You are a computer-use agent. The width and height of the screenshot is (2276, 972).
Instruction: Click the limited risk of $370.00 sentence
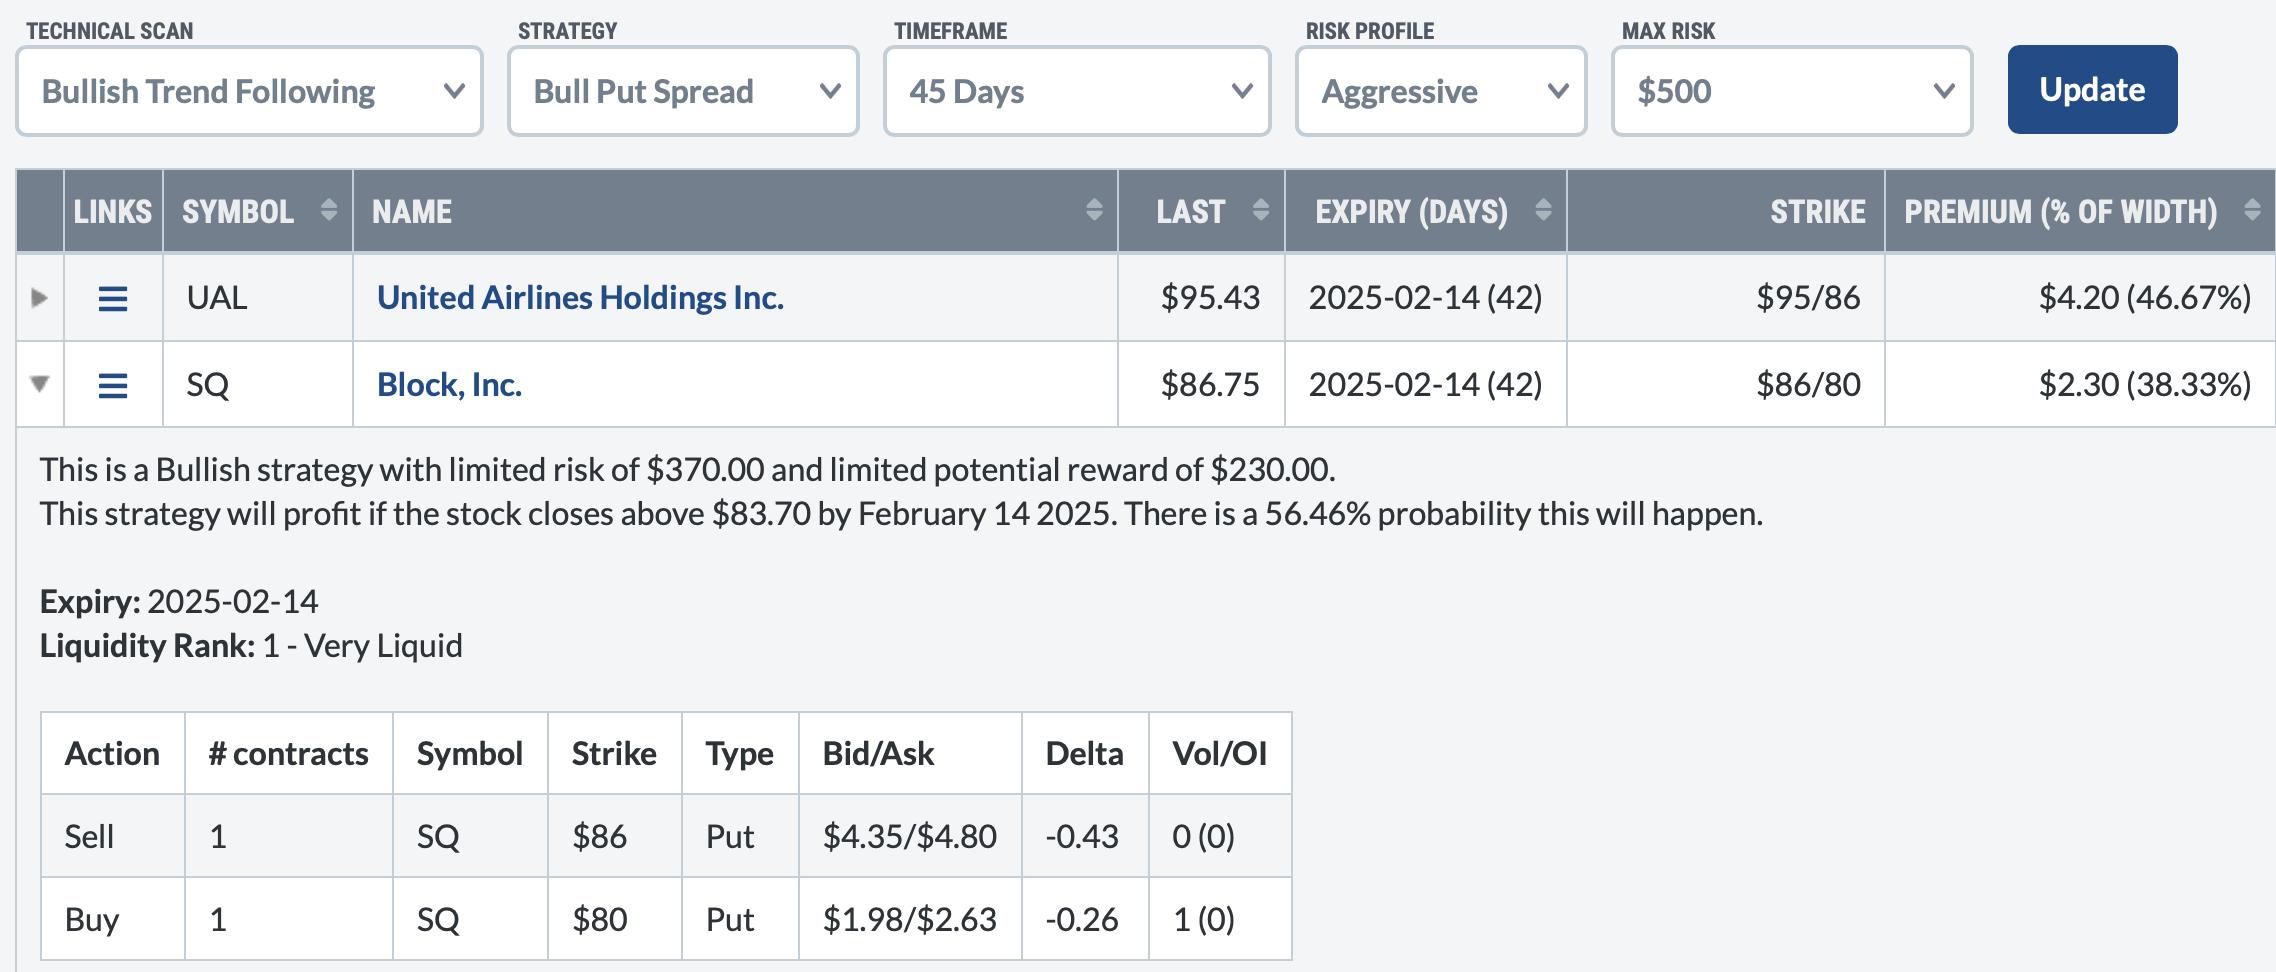tap(688, 469)
